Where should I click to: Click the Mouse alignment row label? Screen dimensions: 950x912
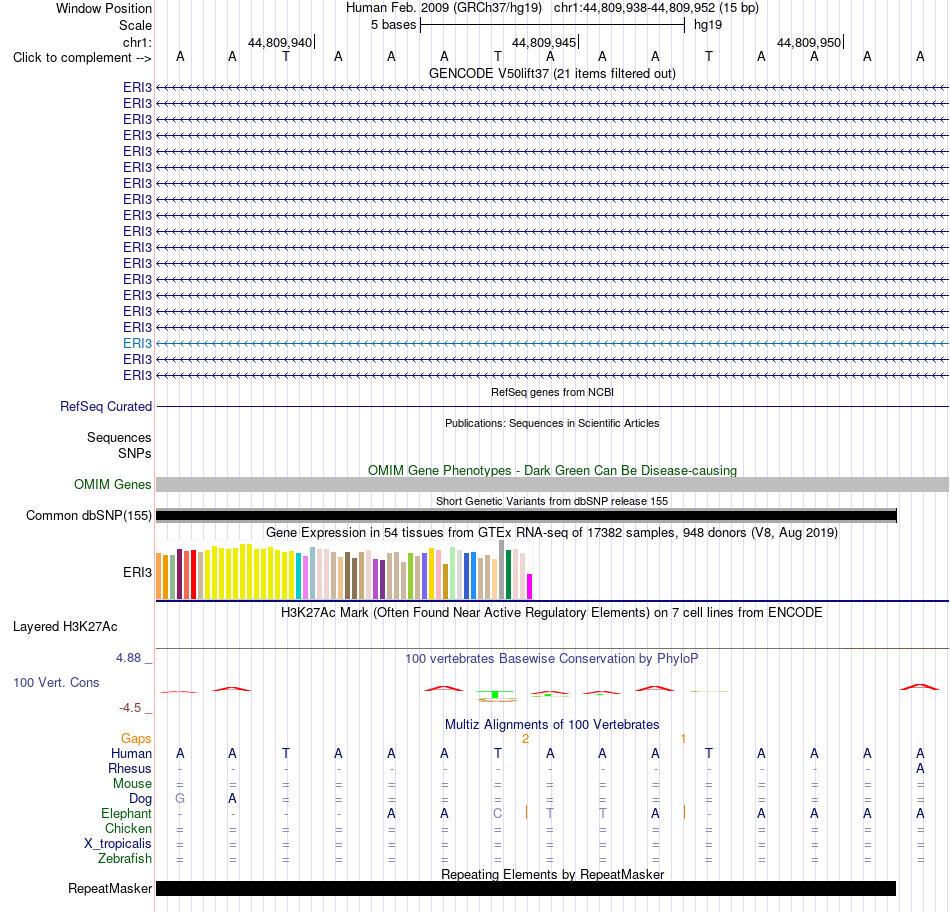tap(132, 784)
